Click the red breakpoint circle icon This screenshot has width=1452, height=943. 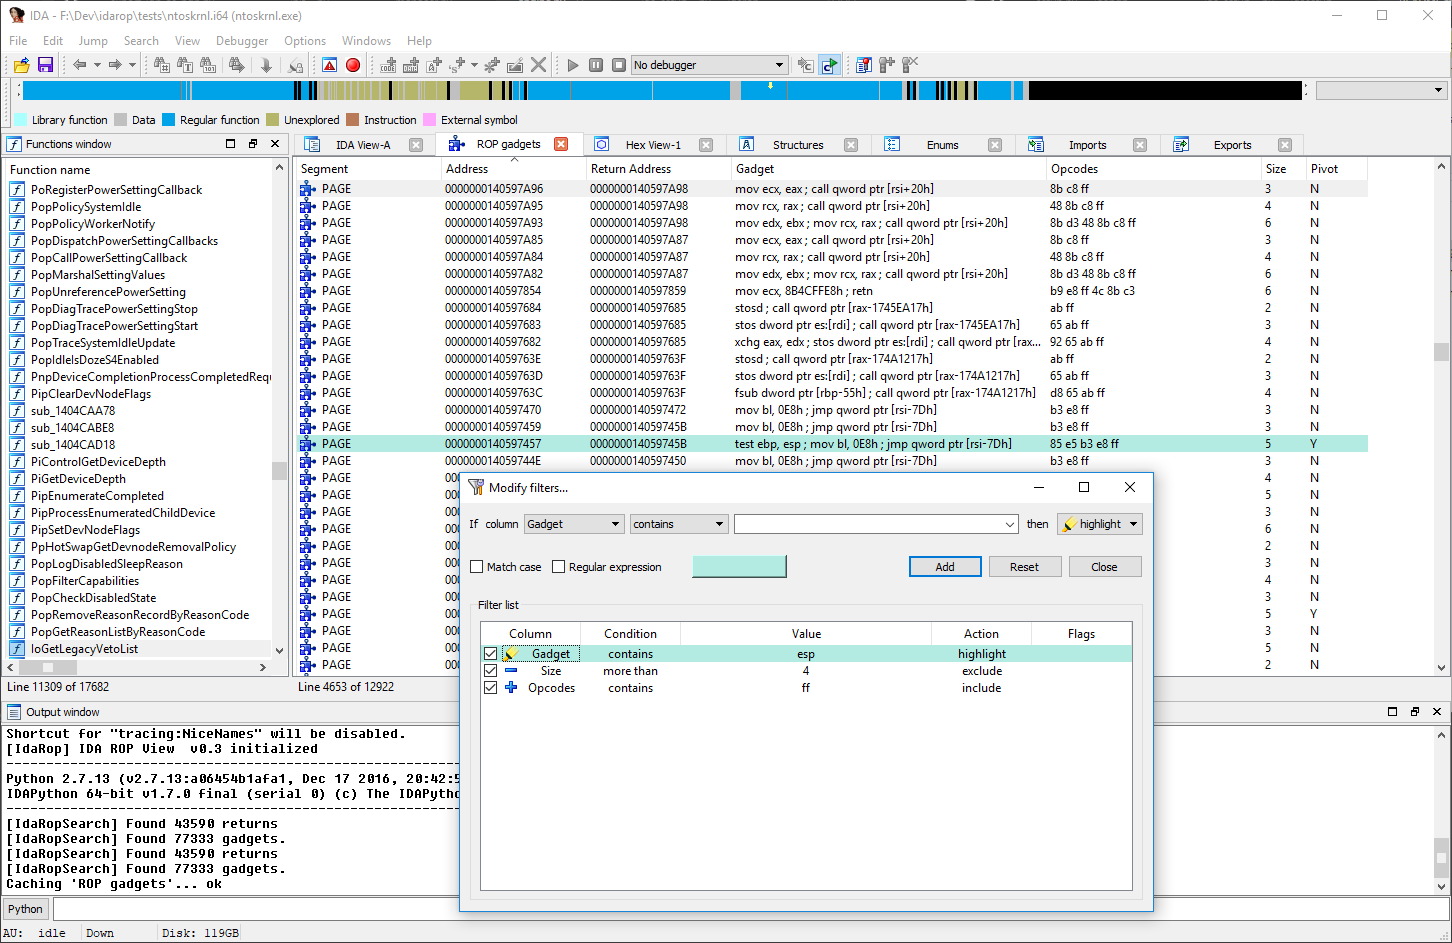coord(353,65)
